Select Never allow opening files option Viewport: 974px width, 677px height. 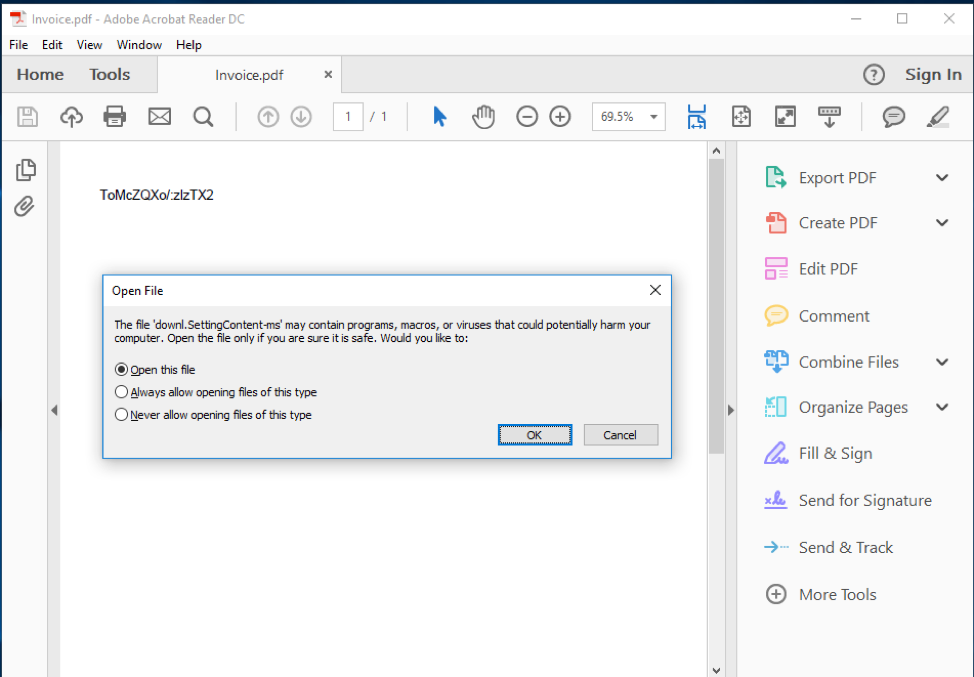pos(214,414)
